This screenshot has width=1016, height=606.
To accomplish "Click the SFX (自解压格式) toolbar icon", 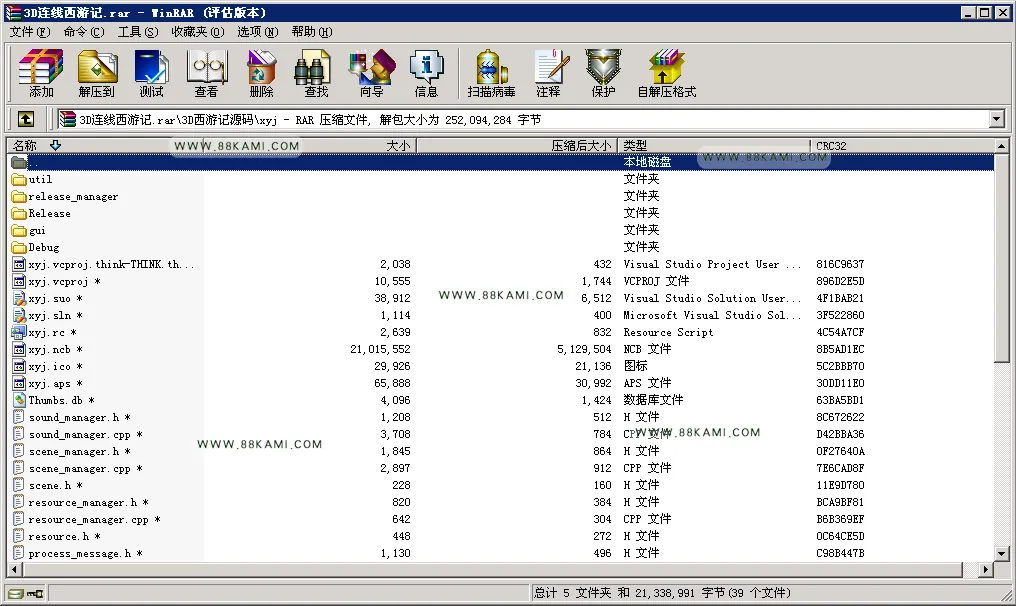I will (667, 73).
